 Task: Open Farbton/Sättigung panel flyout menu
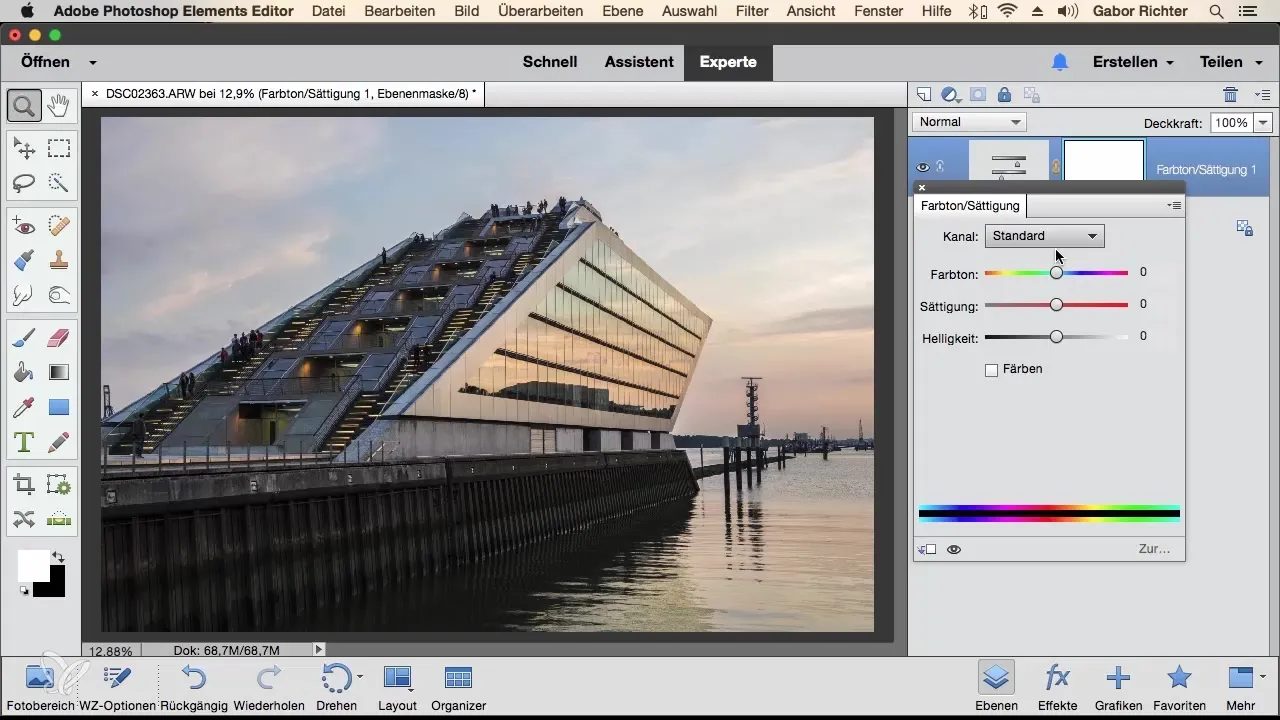click(x=1176, y=205)
